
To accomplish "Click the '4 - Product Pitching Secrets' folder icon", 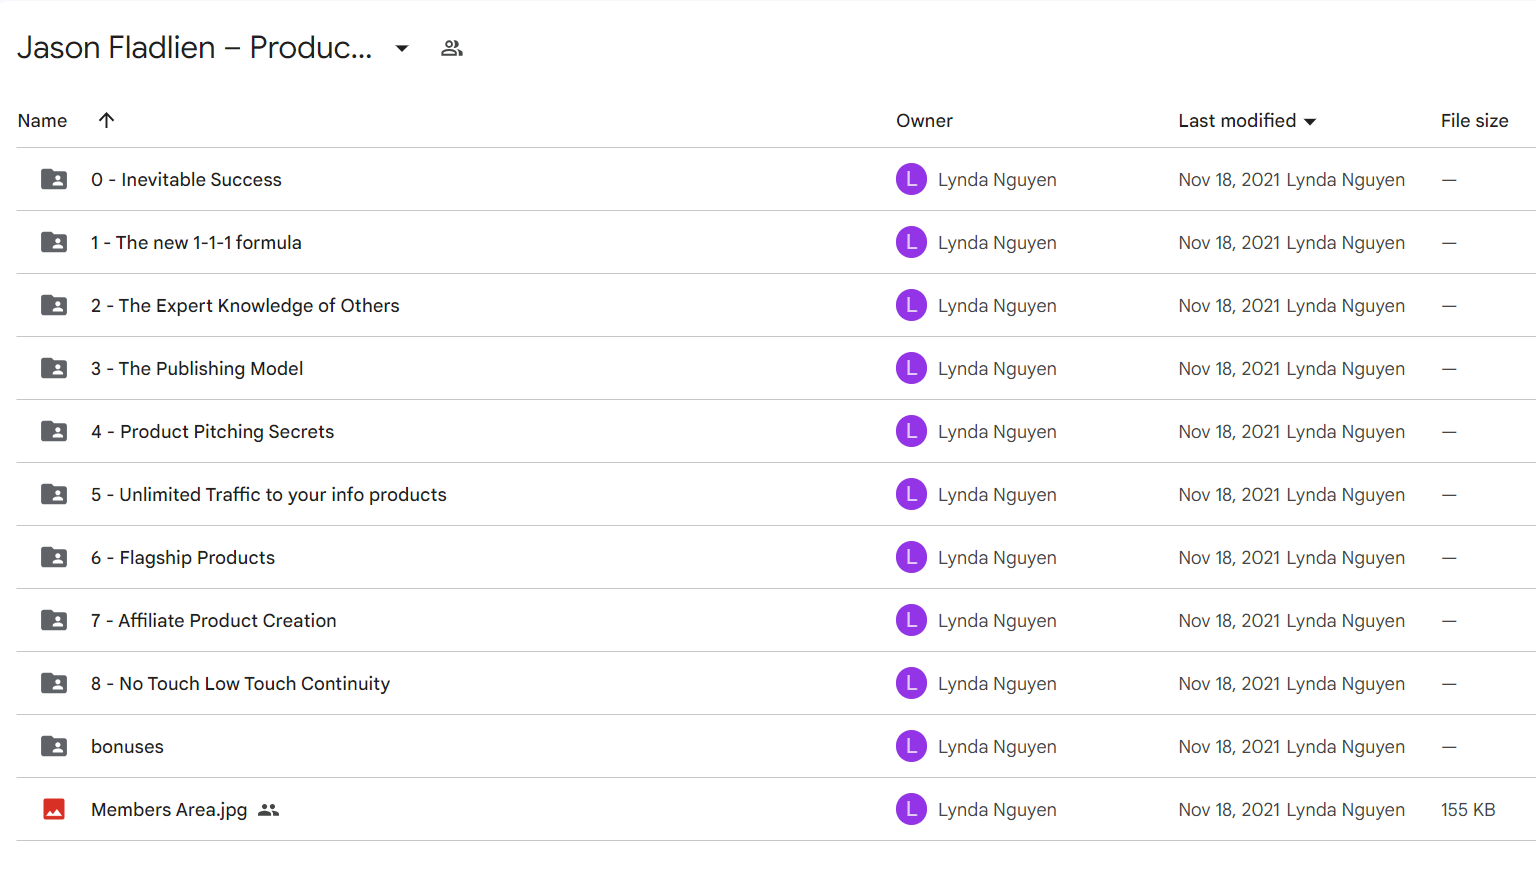I will pos(54,431).
